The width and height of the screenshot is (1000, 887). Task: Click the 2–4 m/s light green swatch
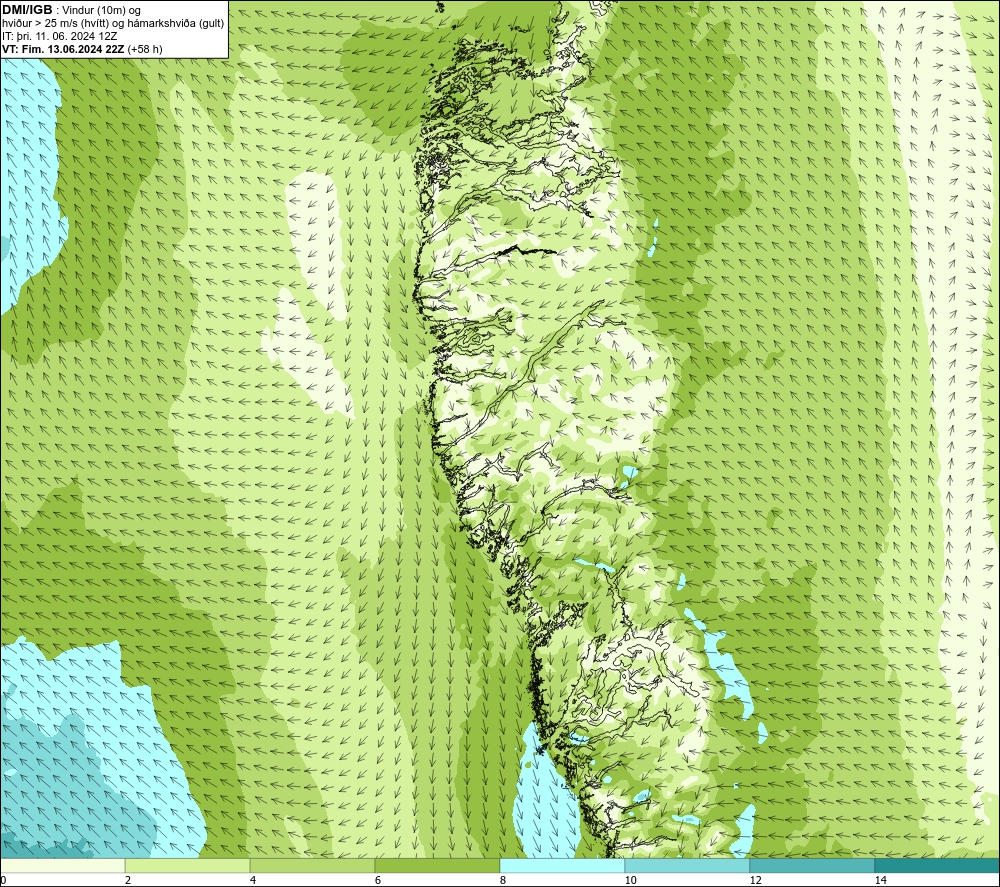click(x=187, y=865)
